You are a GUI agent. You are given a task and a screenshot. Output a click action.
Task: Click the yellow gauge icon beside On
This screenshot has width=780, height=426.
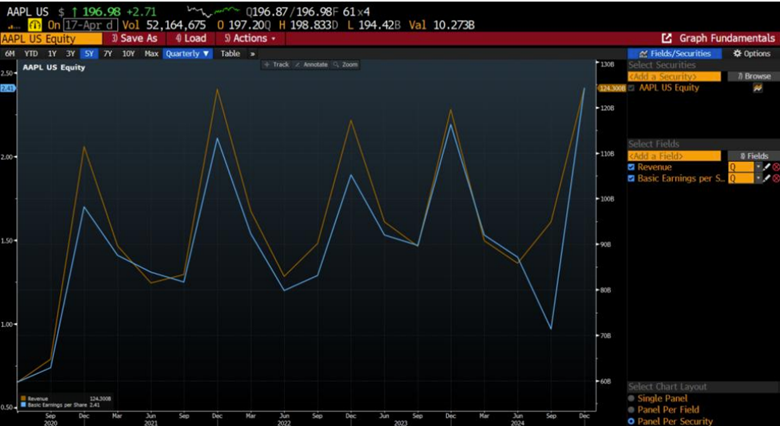[37, 25]
